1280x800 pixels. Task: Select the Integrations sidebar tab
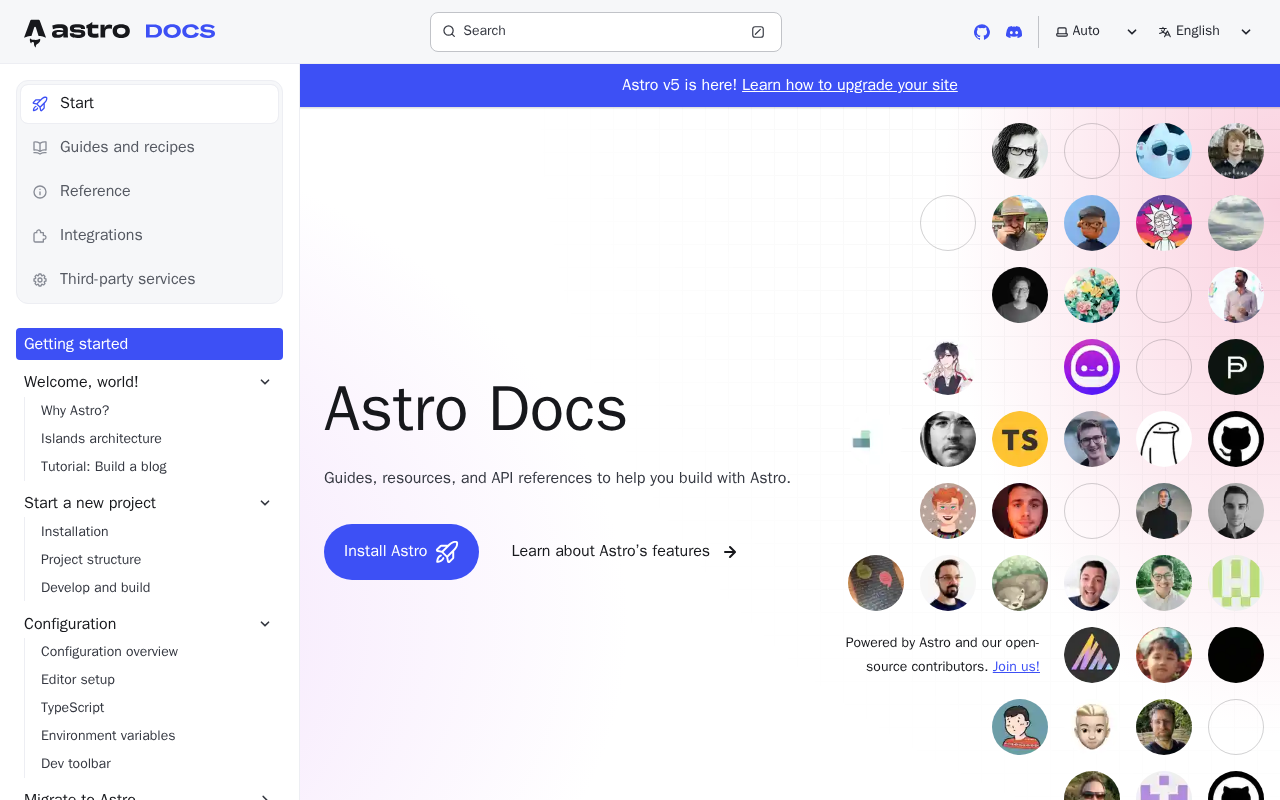pos(149,235)
